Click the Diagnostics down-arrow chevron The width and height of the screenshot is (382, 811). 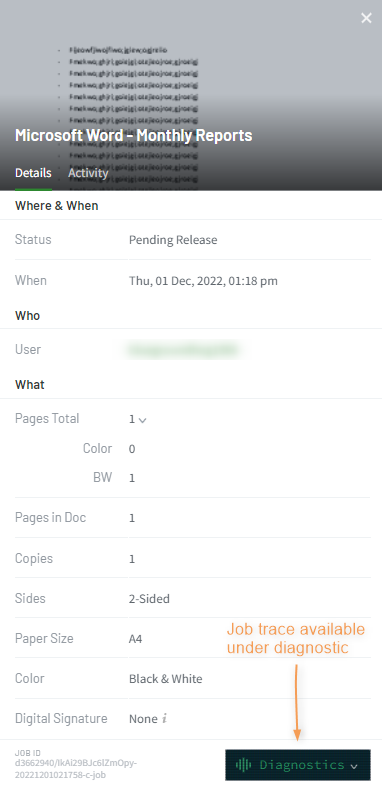354,766
